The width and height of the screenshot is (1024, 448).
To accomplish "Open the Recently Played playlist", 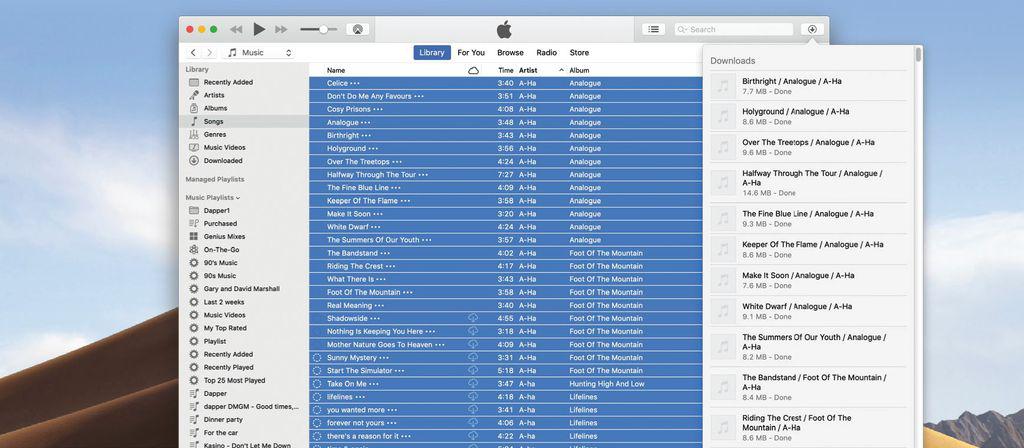I will pos(244,367).
